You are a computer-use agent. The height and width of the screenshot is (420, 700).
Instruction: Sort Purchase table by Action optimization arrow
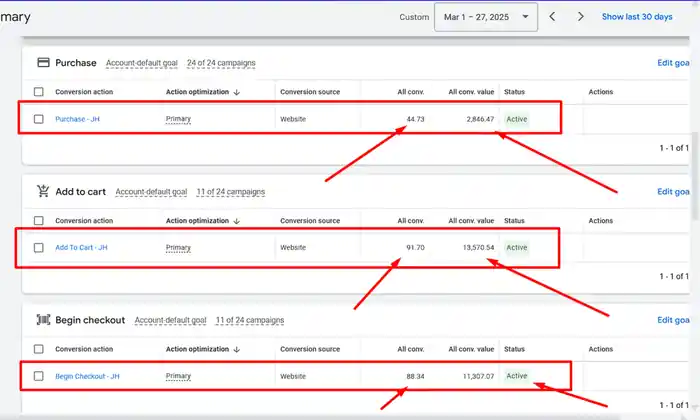(237, 92)
